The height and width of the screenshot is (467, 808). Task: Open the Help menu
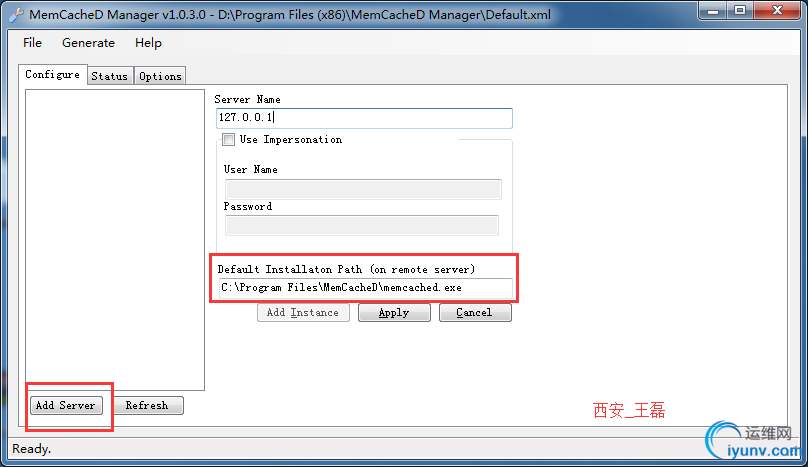148,43
